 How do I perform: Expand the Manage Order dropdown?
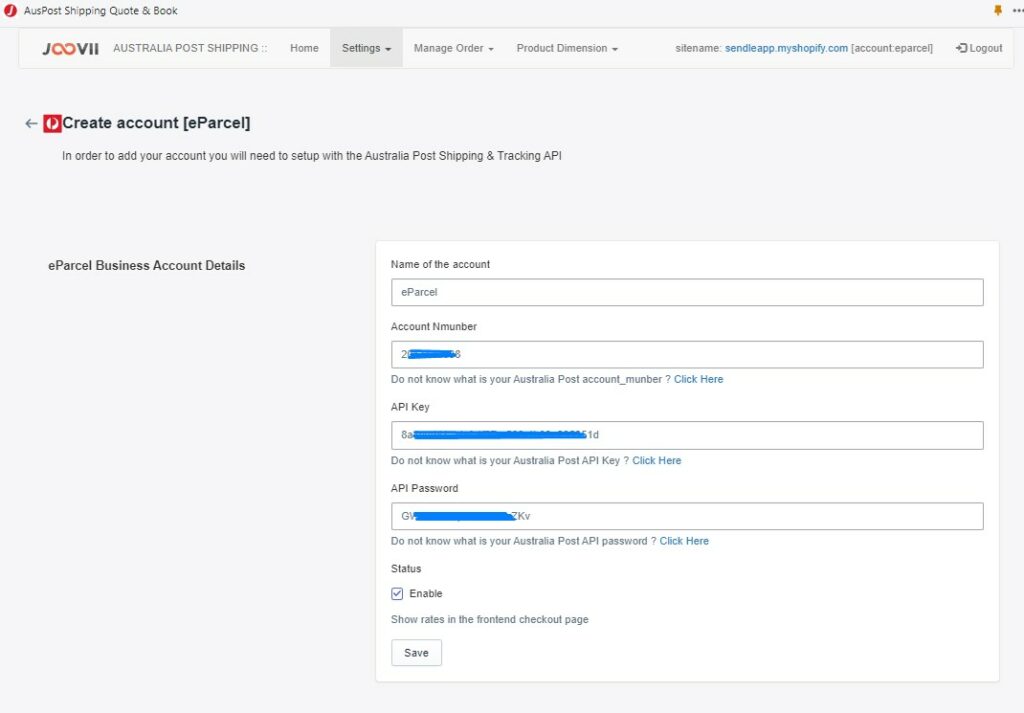pos(454,48)
